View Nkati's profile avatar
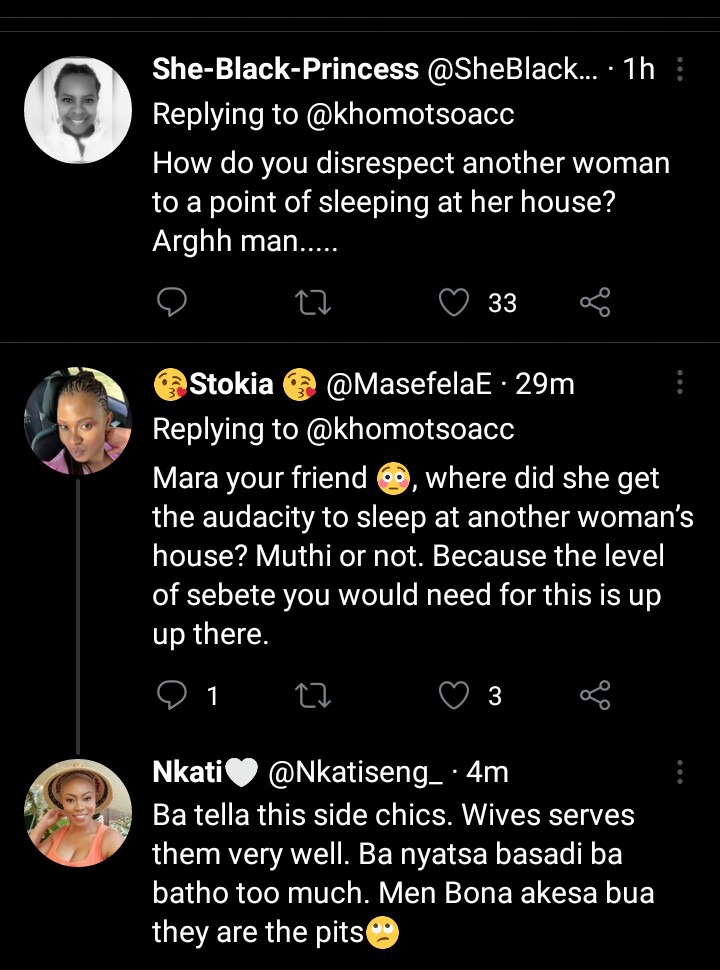Image resolution: width=720 pixels, height=970 pixels. [77, 812]
